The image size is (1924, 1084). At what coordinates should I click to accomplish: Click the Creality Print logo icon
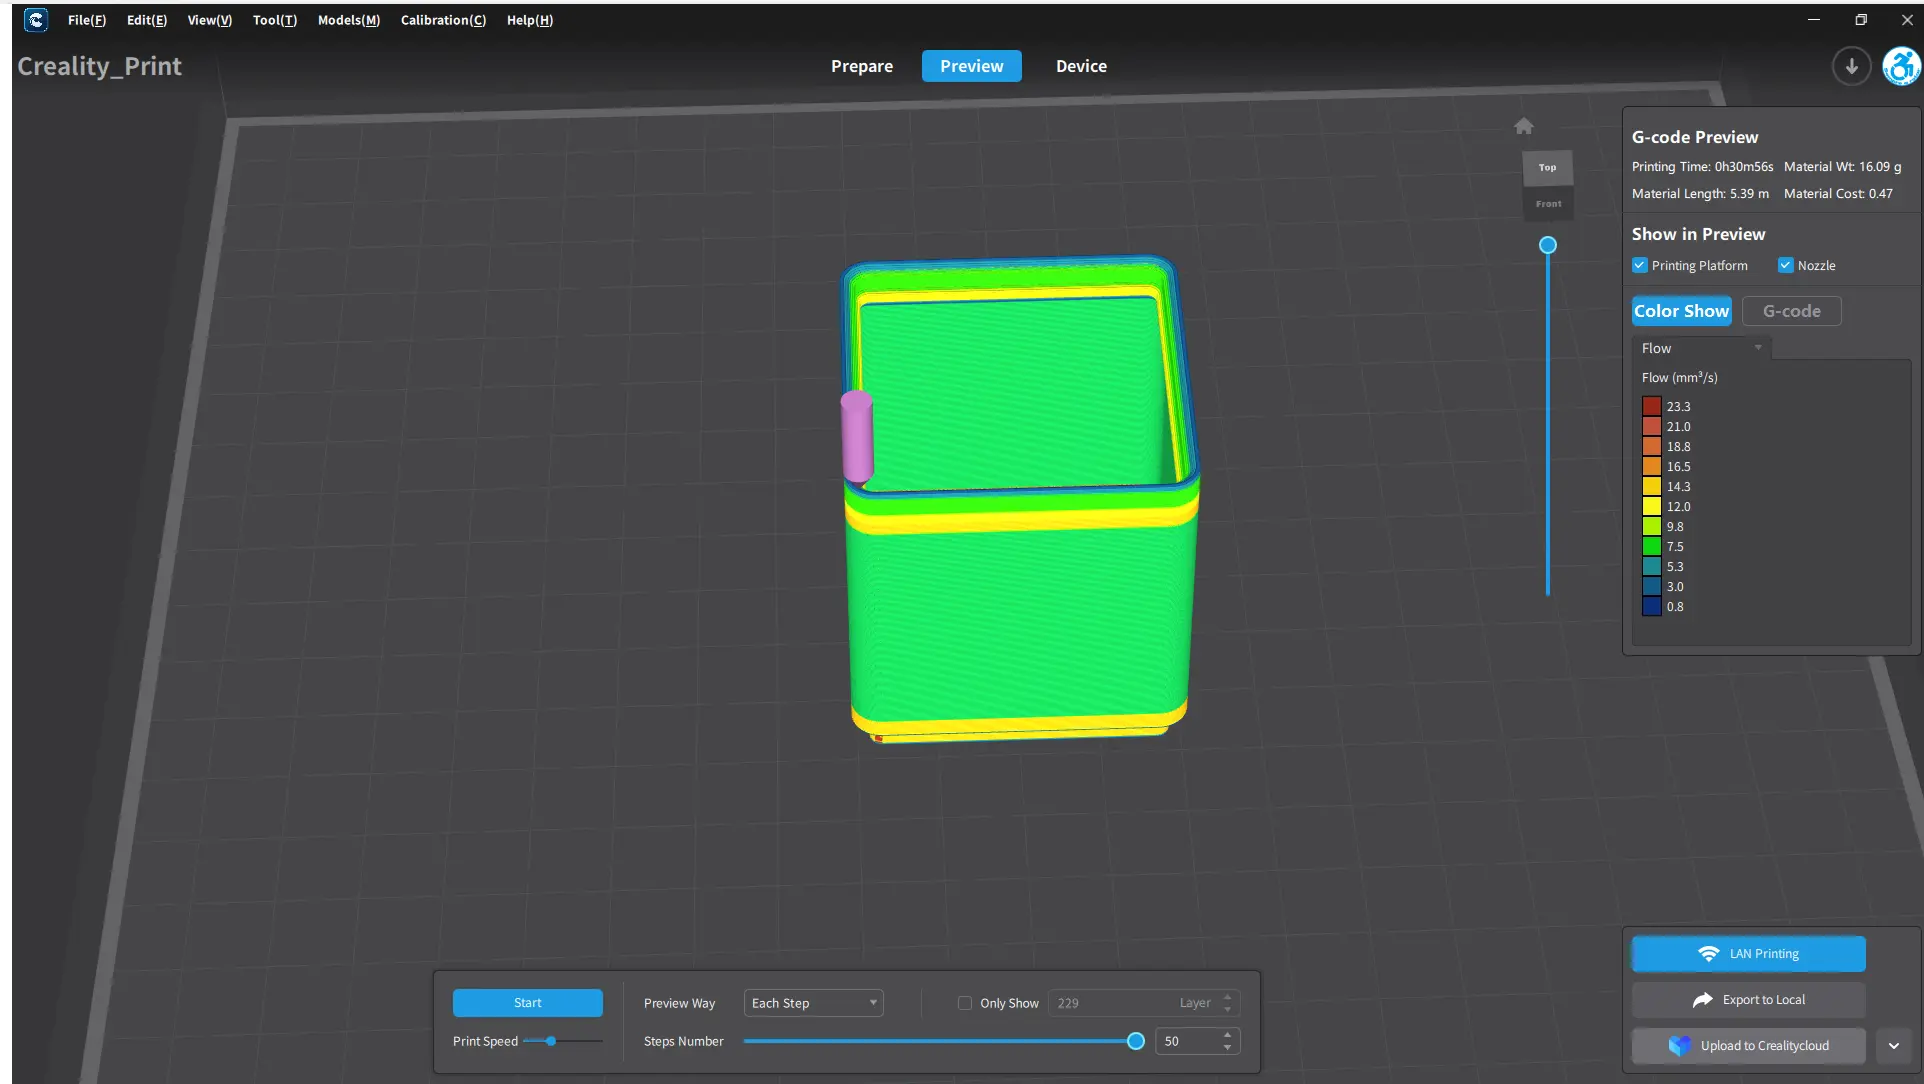pos(36,20)
